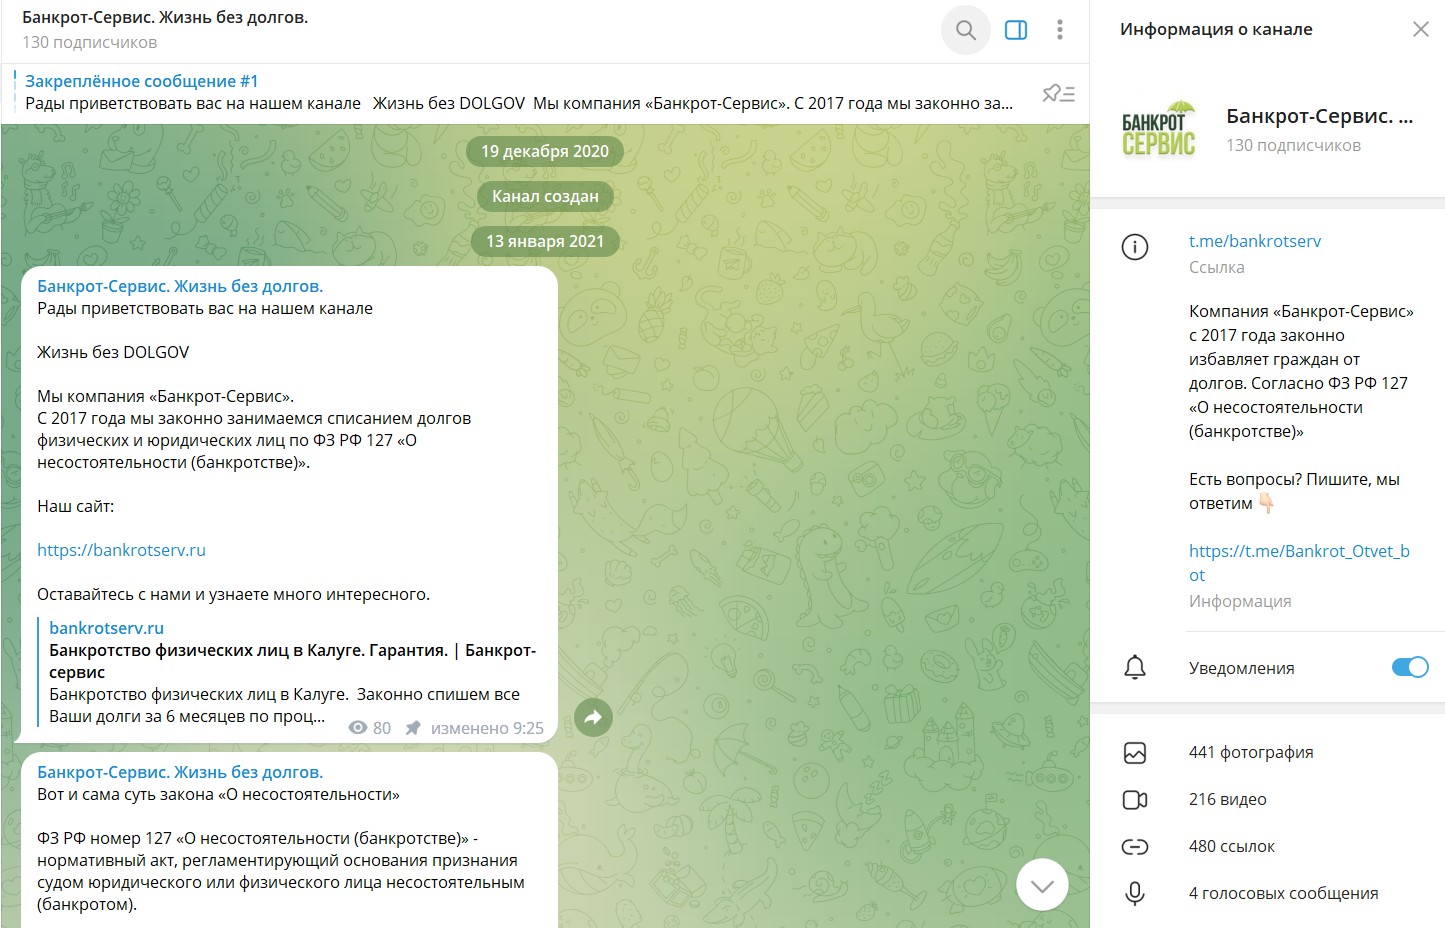This screenshot has height=928, width=1445.
Task: Click the Информация label under description
Action: click(x=1240, y=601)
